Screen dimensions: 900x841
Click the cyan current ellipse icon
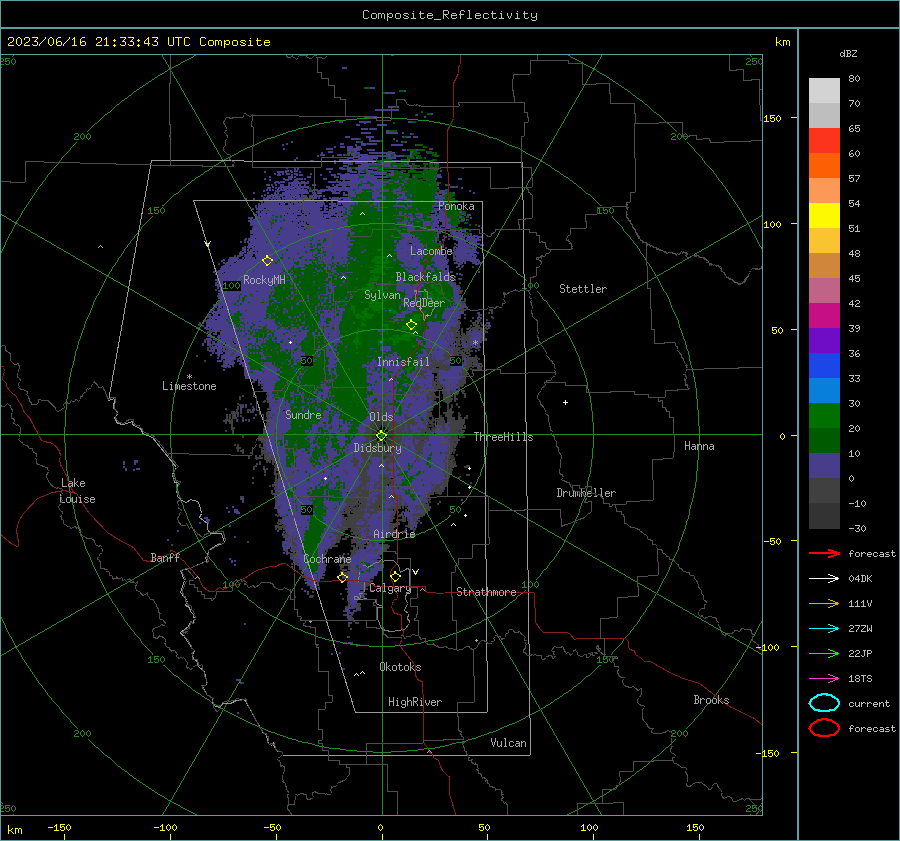pos(824,703)
